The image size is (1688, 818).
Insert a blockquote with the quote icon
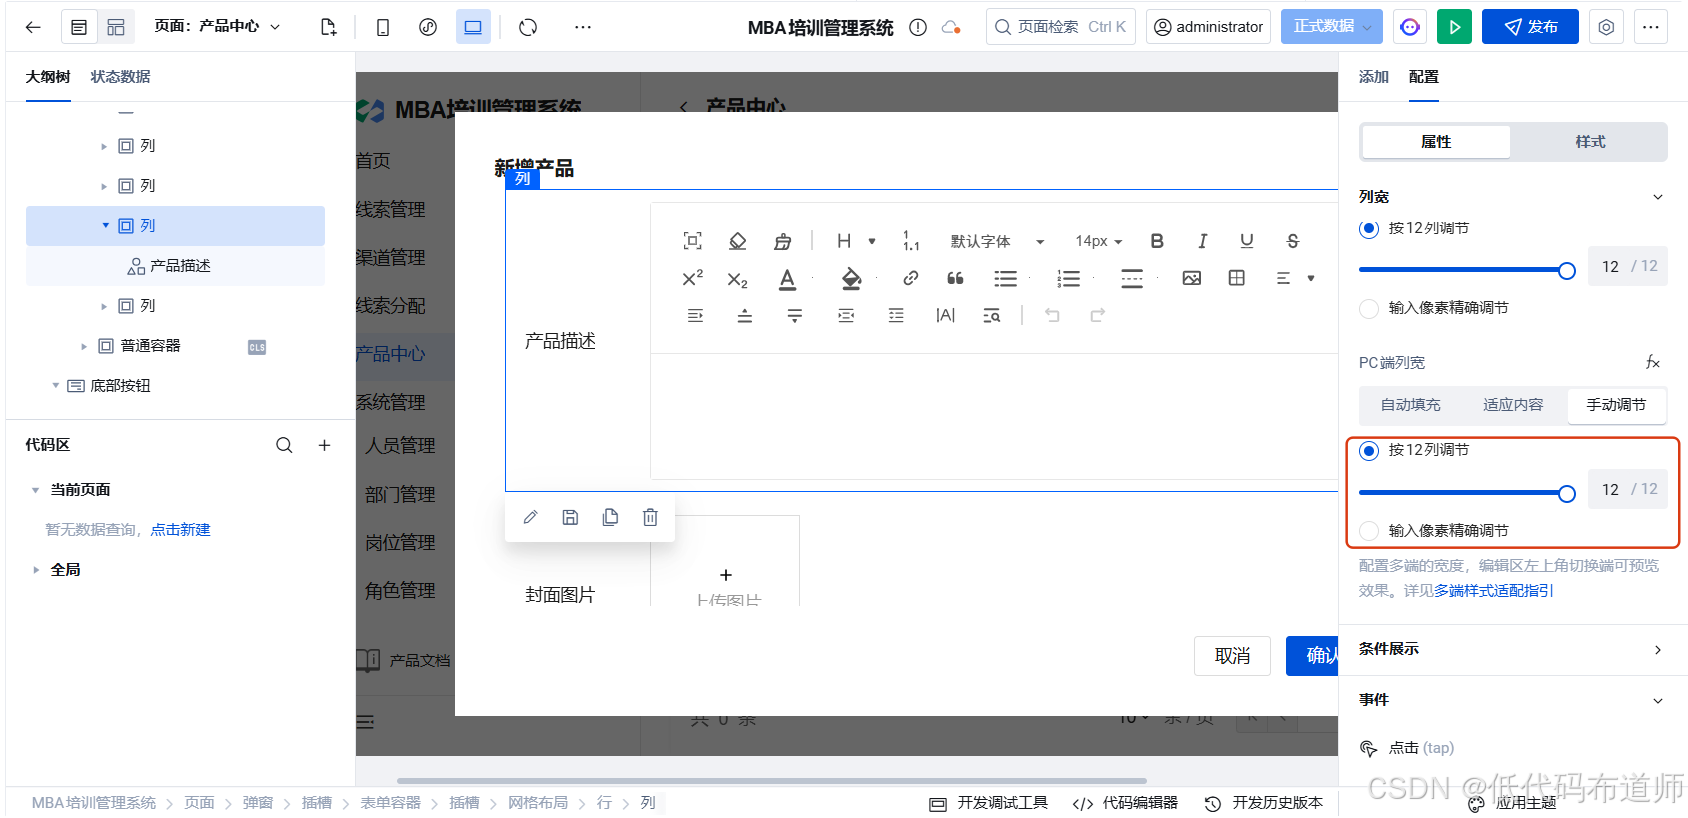955,278
